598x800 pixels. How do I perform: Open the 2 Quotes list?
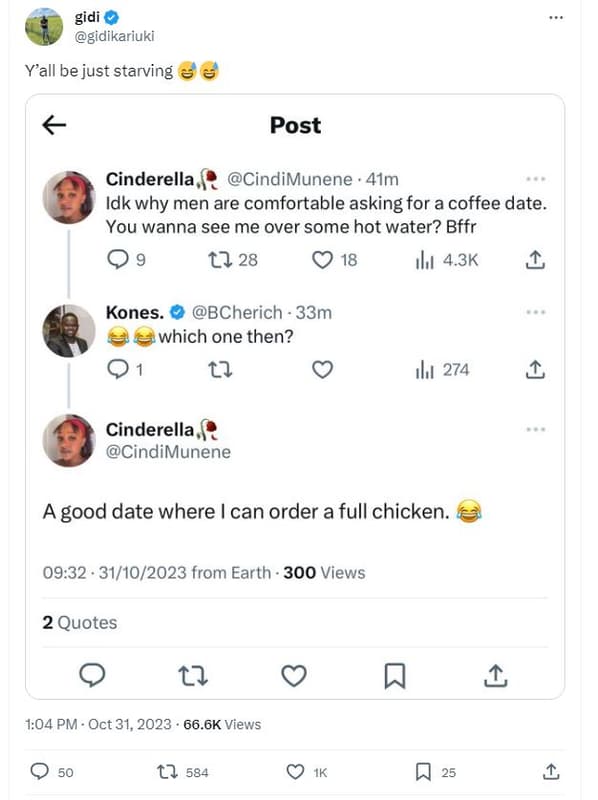point(78,622)
